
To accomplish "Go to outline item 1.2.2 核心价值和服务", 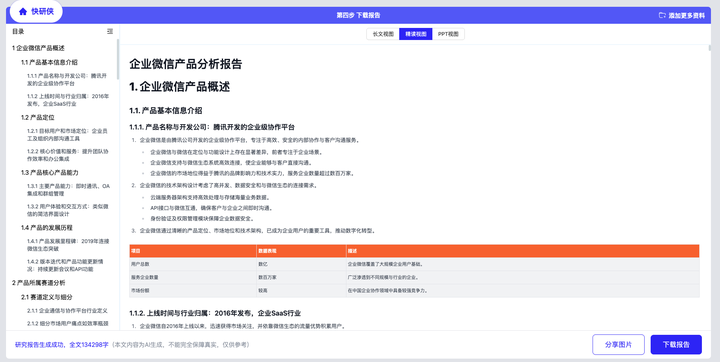I will [x=68, y=155].
